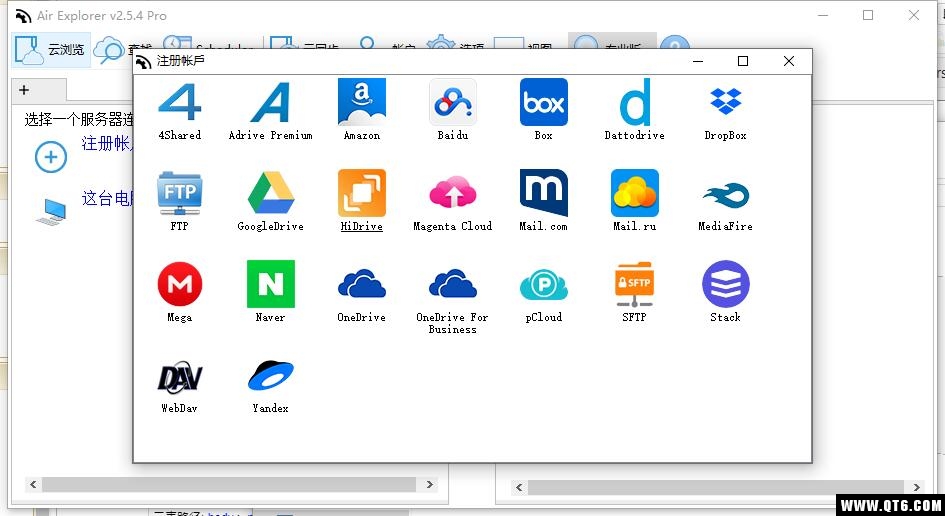The width and height of the screenshot is (945, 516).
Task: Add a new tab with plus button
Action: [24, 90]
